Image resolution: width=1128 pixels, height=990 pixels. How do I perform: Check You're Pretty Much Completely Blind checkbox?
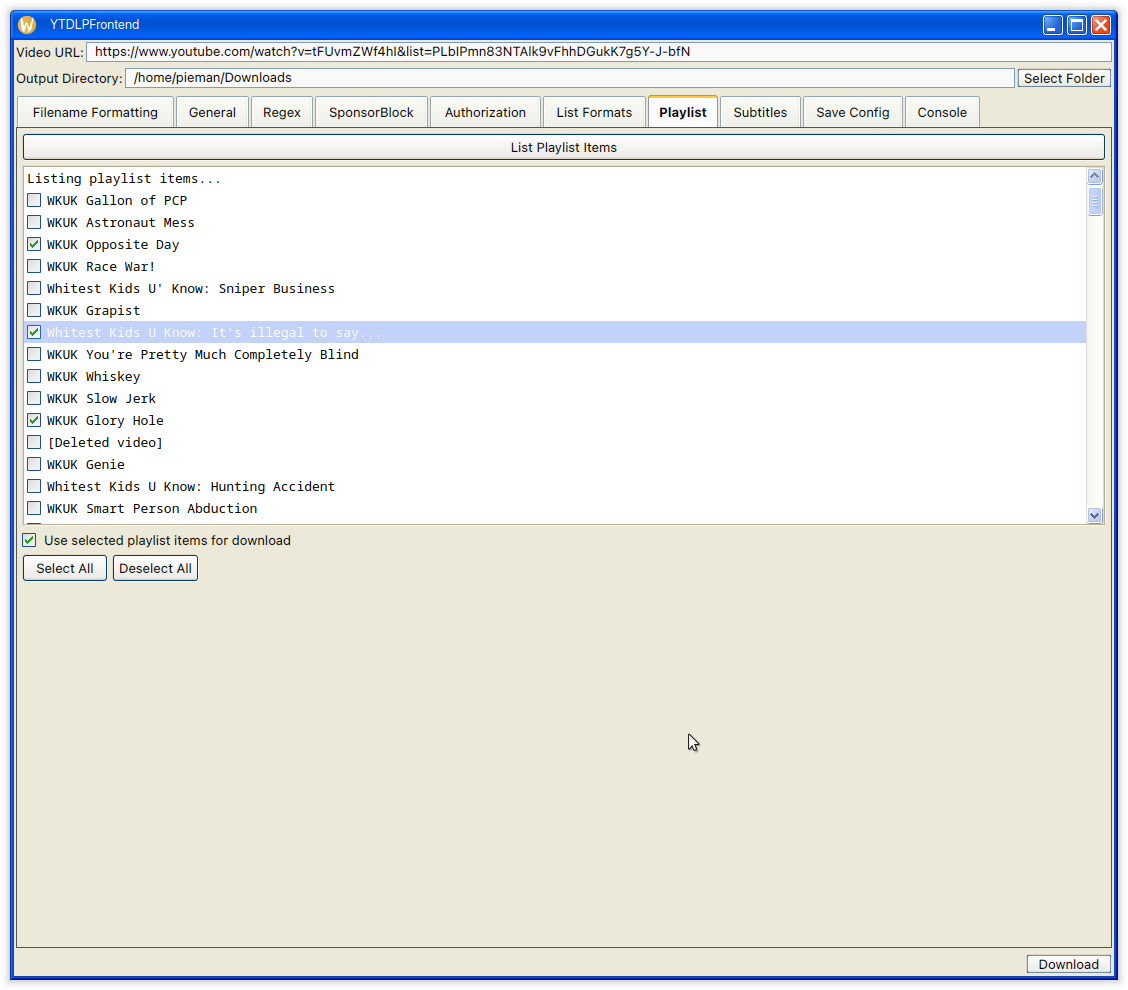[x=34, y=354]
